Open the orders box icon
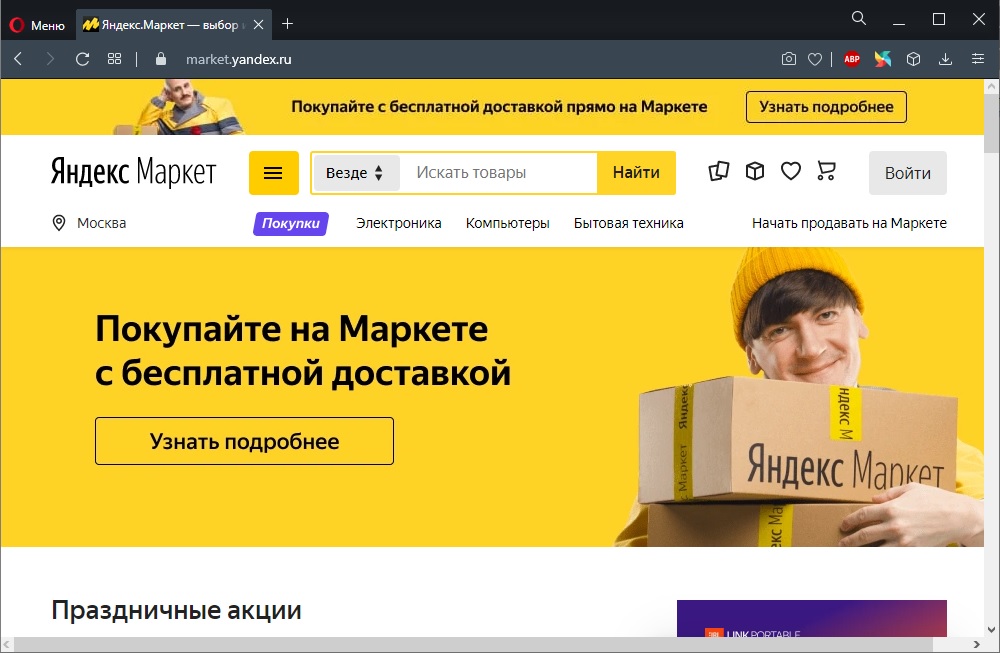This screenshot has width=1000, height=653. (755, 171)
